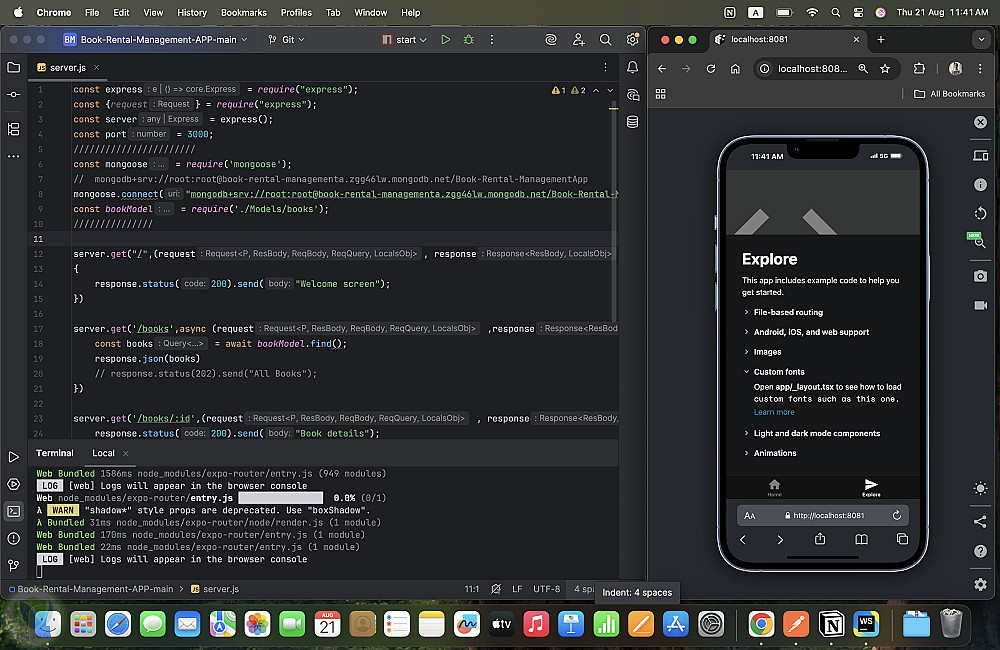The image size is (1000, 650).
Task: Take a device screenshot camera icon
Action: [x=980, y=276]
